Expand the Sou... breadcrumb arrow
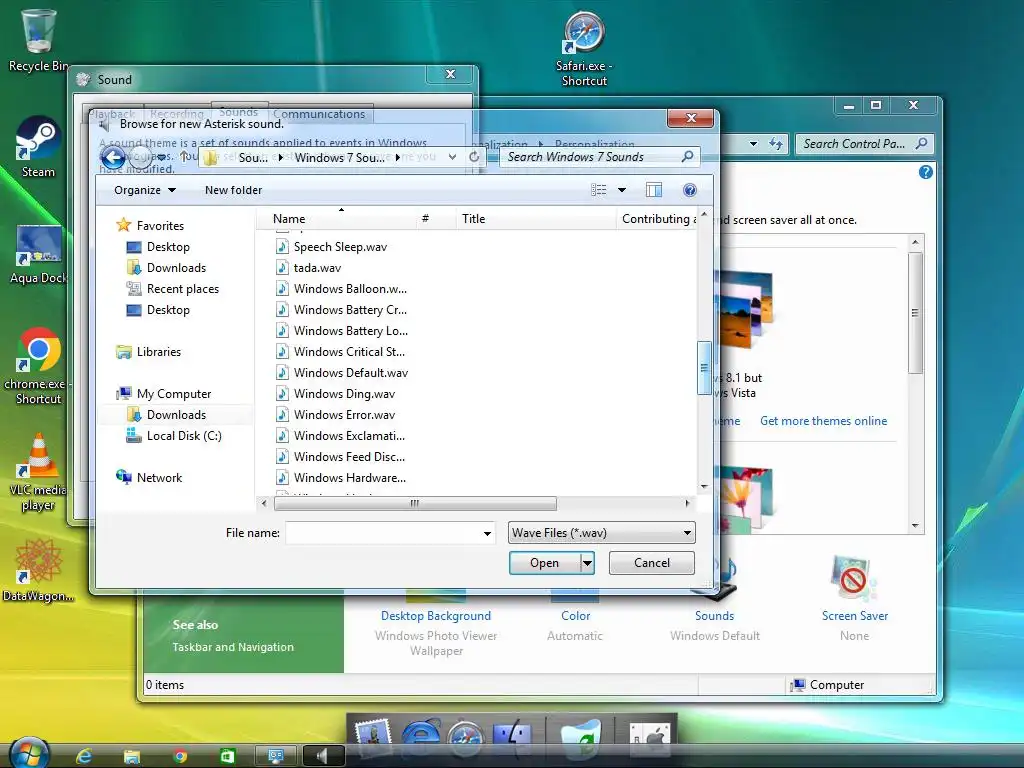Screen dimensions: 1024x768 point(281,157)
